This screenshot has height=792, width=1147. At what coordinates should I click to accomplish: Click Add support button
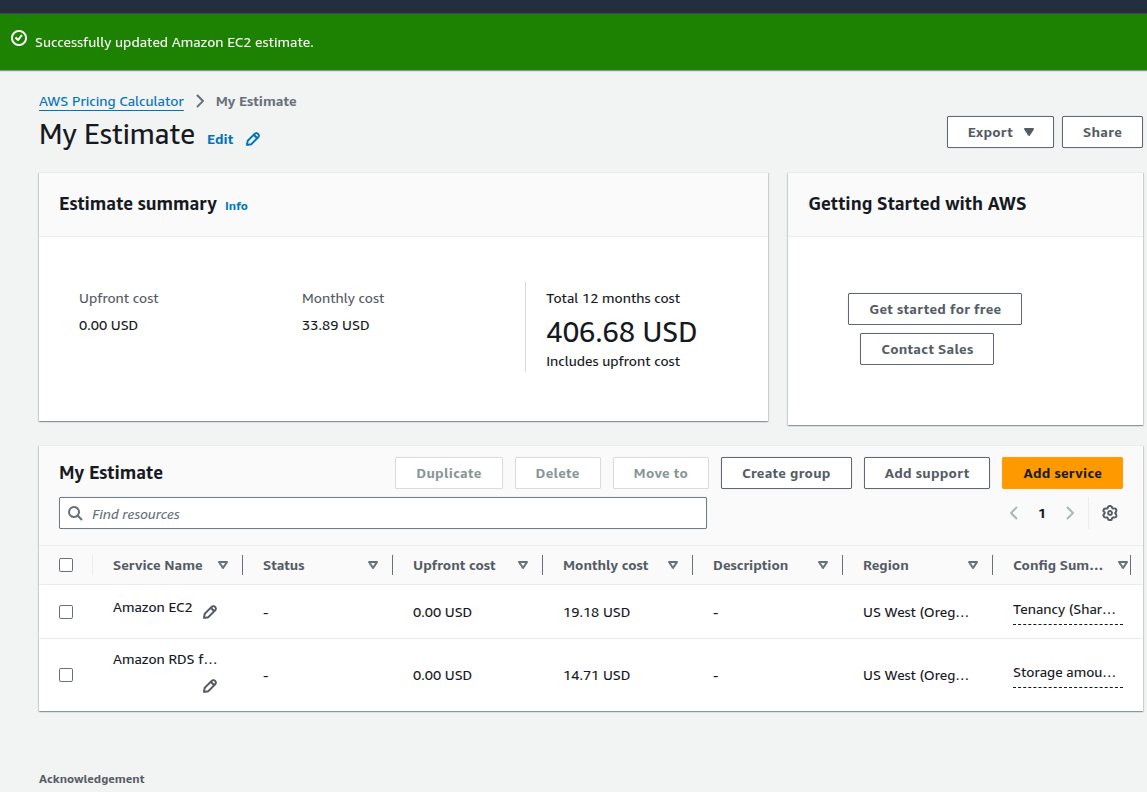tap(927, 473)
